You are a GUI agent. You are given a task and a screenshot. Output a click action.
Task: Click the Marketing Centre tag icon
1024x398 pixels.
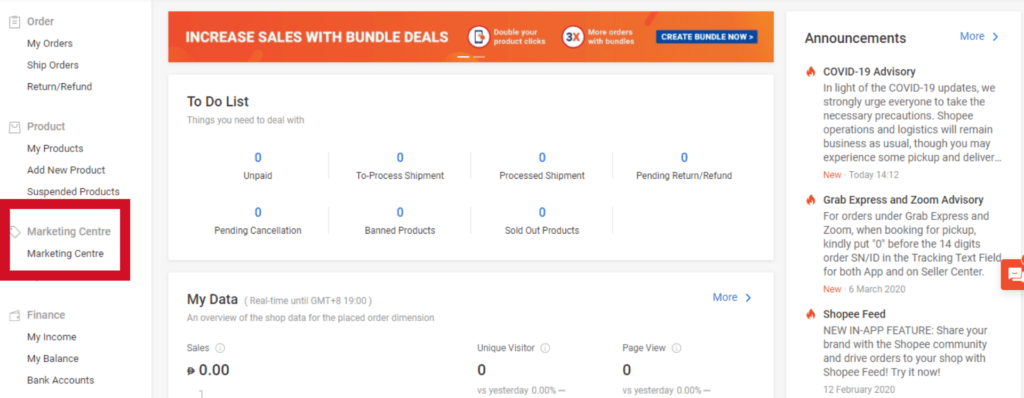click(15, 232)
